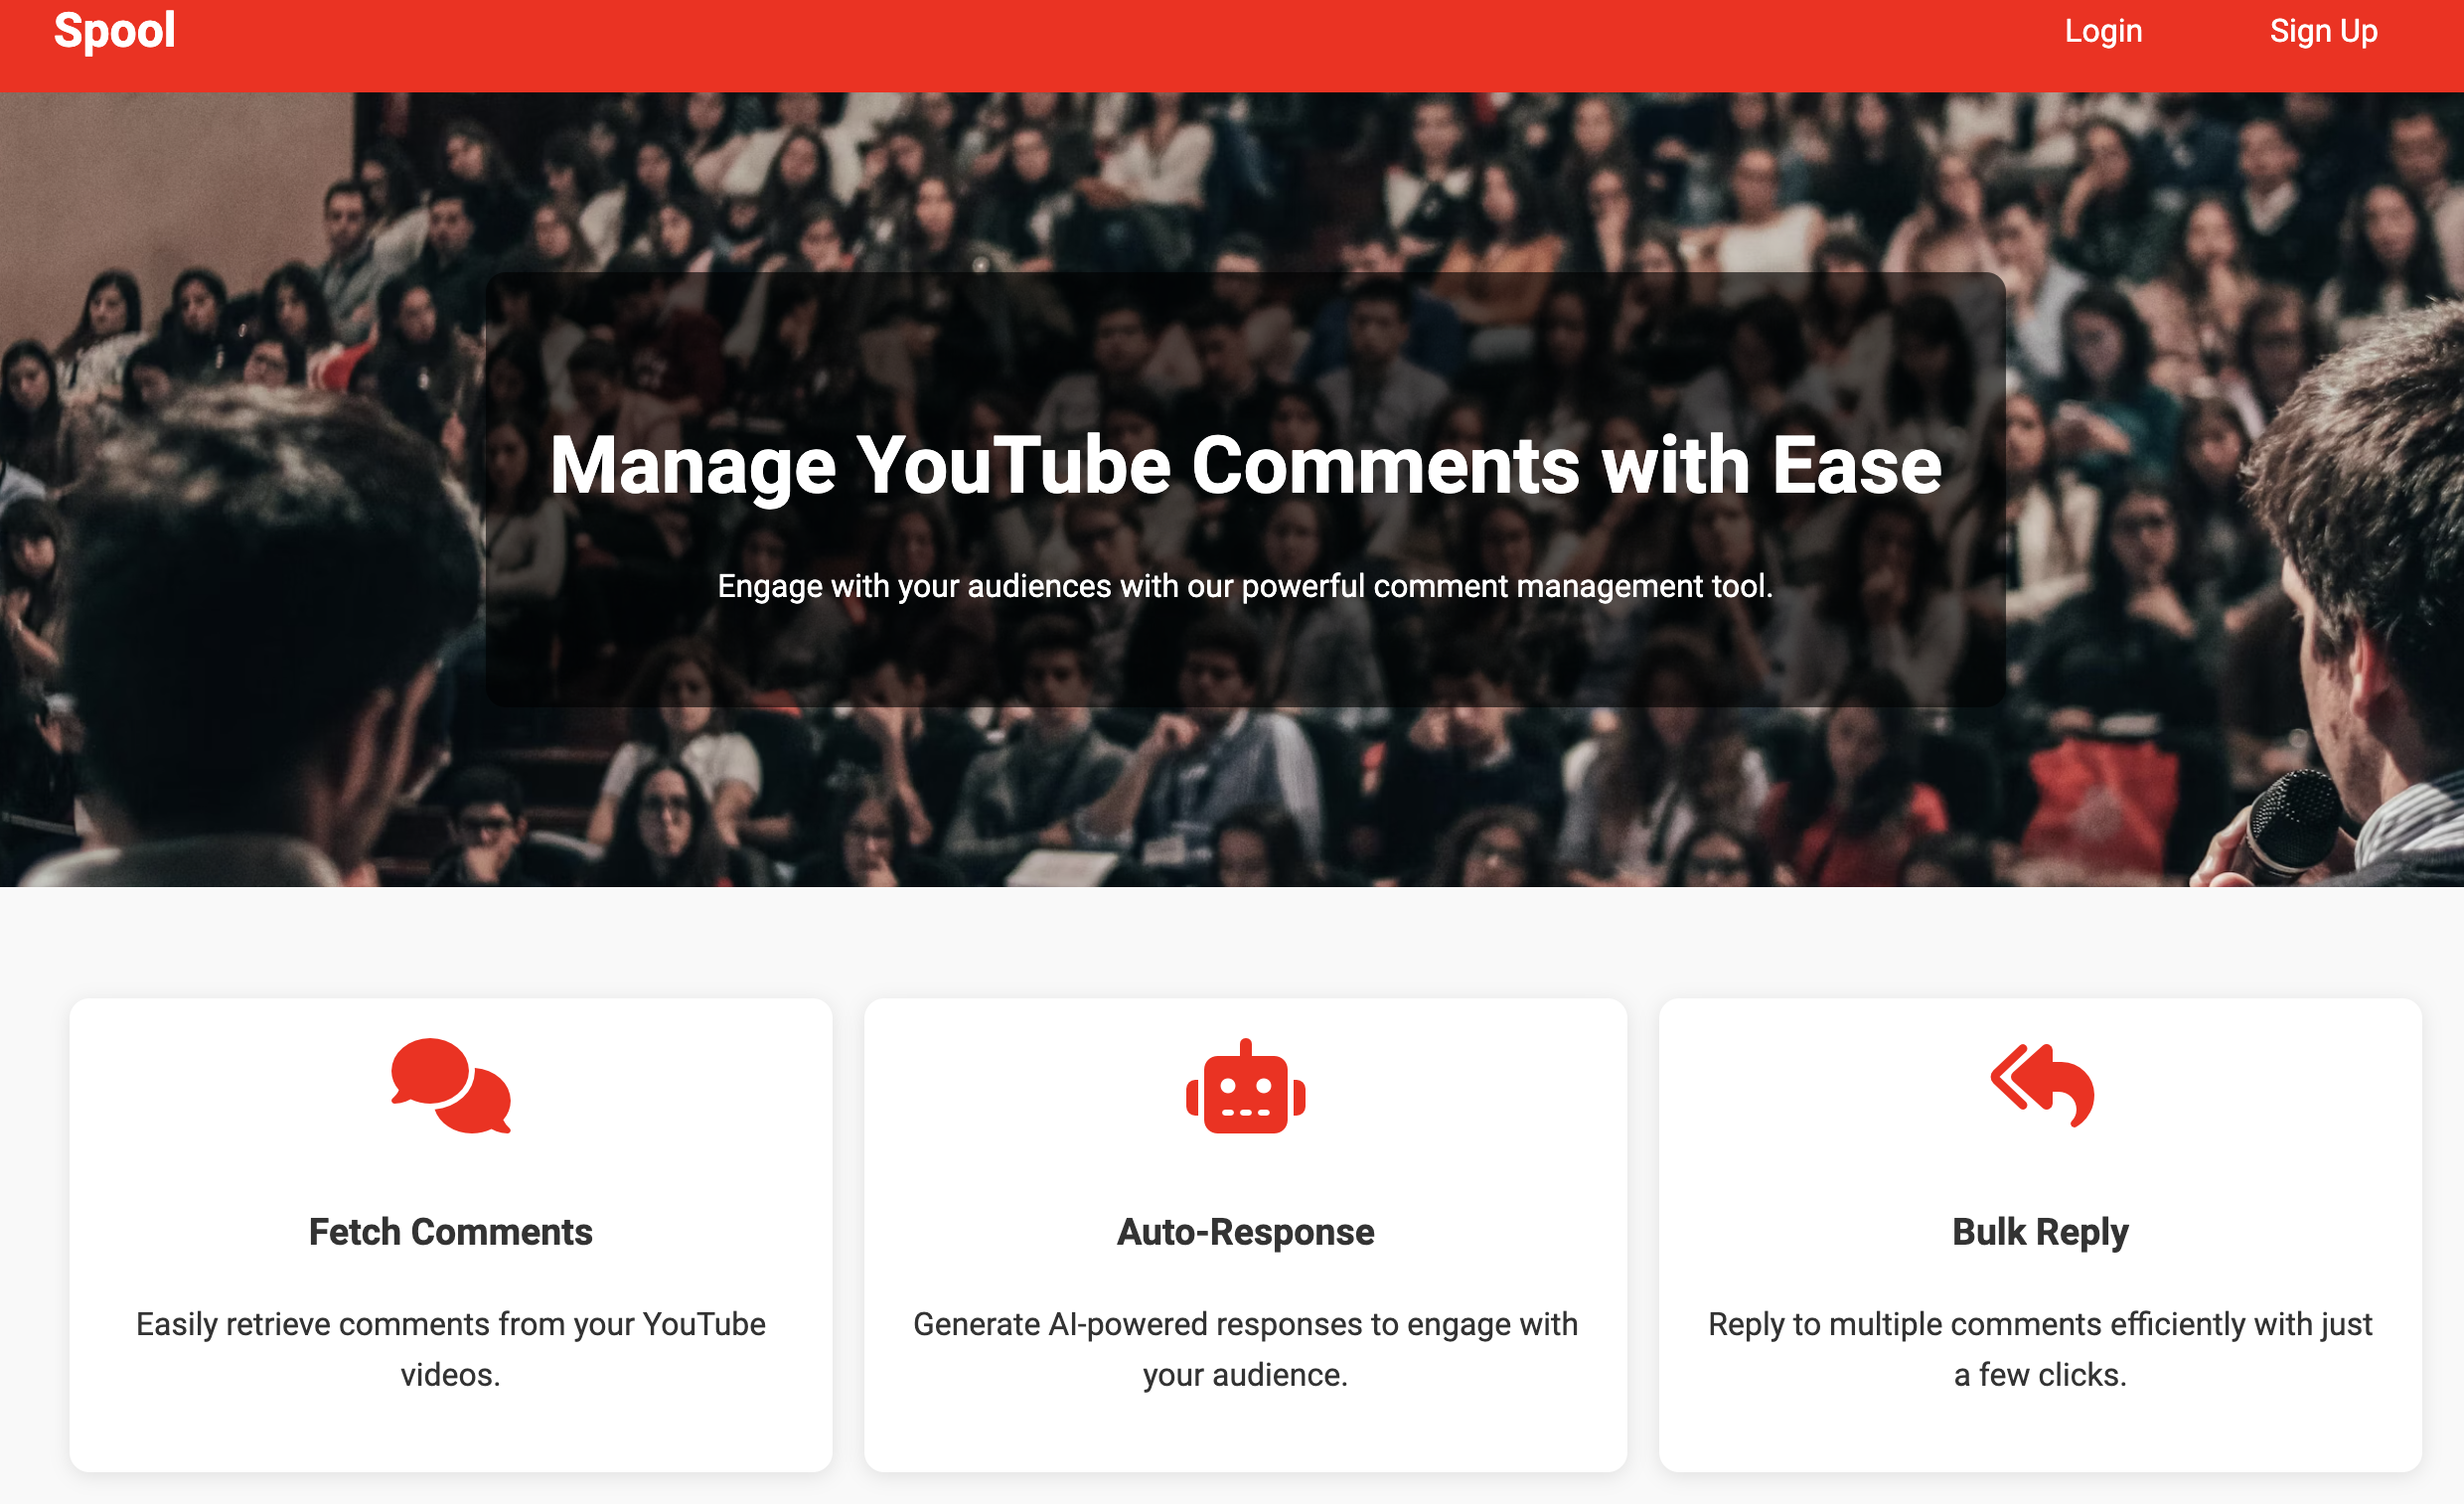
Task: Select the Fetch Comments heading
Action: point(451,1232)
